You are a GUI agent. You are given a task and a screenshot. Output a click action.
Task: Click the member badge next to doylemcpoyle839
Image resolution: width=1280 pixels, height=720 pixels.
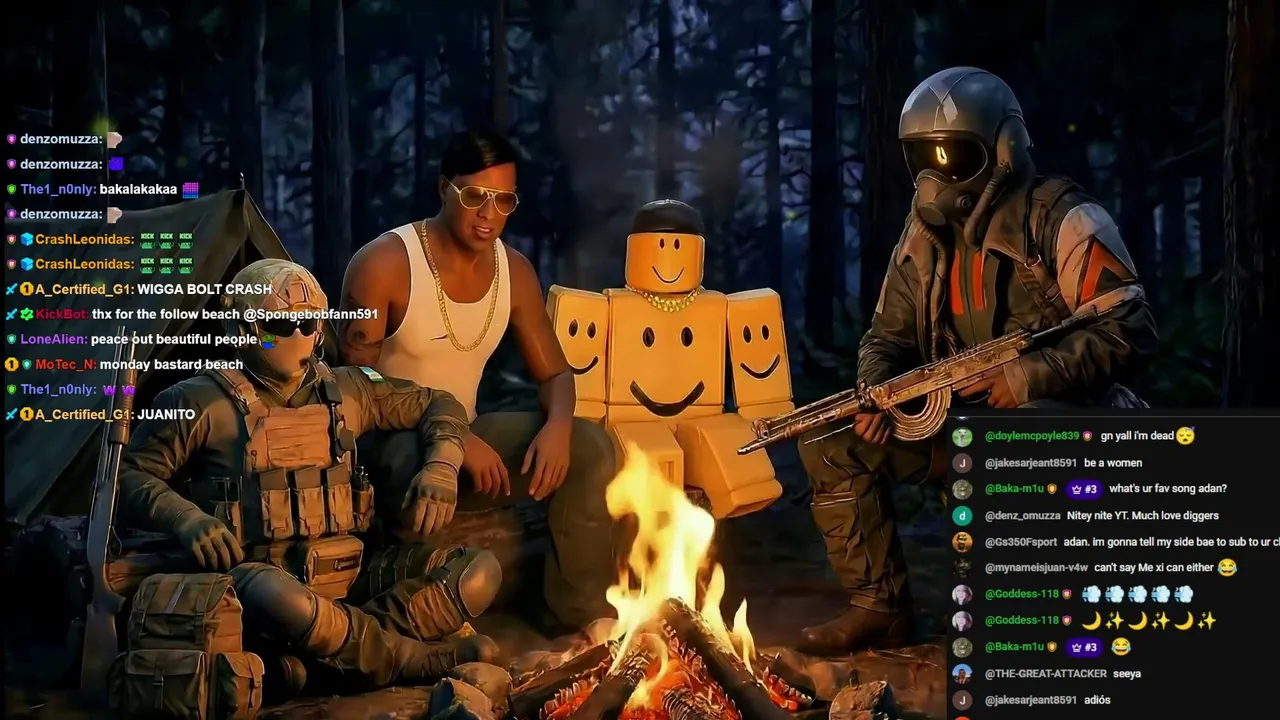tap(1088, 437)
